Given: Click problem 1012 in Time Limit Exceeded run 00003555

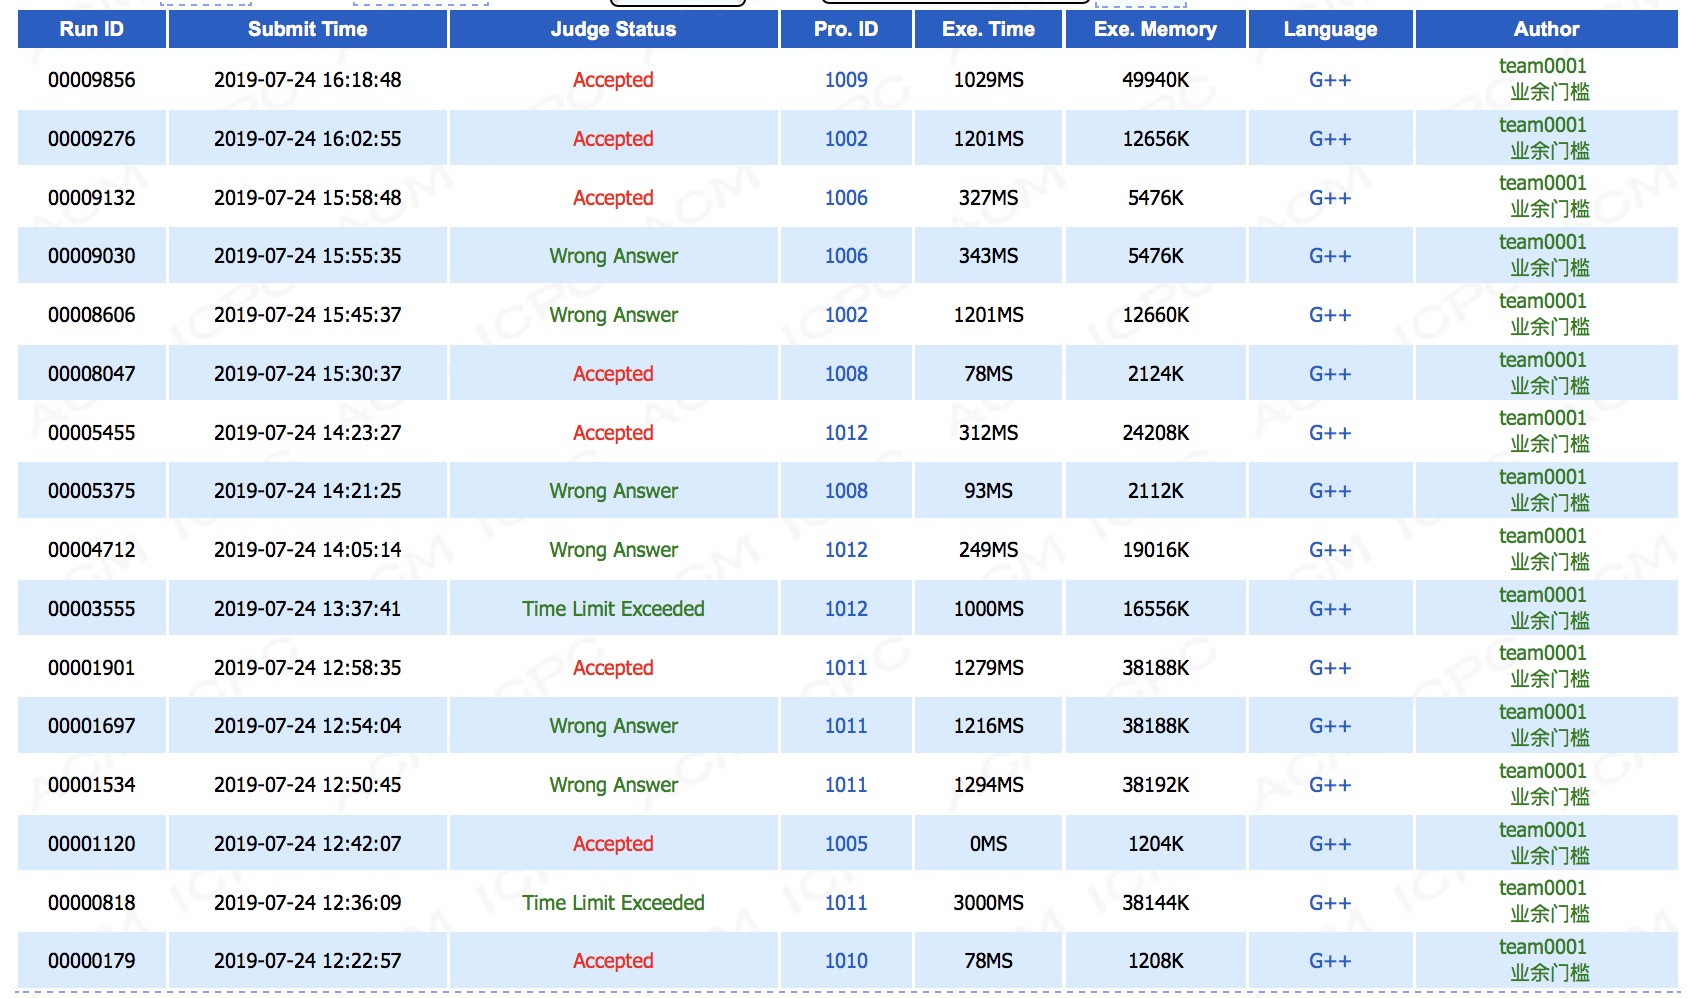Looking at the screenshot, I should tap(845, 609).
